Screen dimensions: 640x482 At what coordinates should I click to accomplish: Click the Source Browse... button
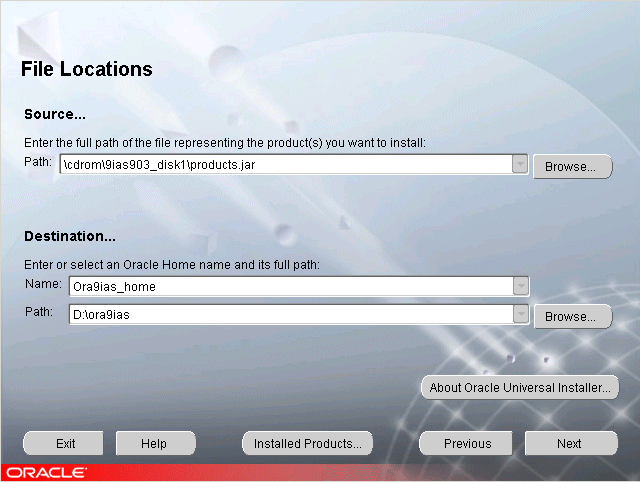click(573, 167)
